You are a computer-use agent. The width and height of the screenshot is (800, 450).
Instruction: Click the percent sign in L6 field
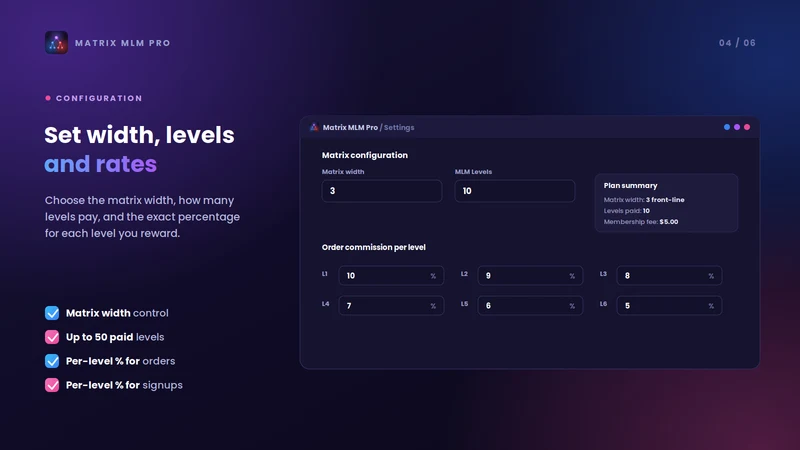(x=711, y=306)
